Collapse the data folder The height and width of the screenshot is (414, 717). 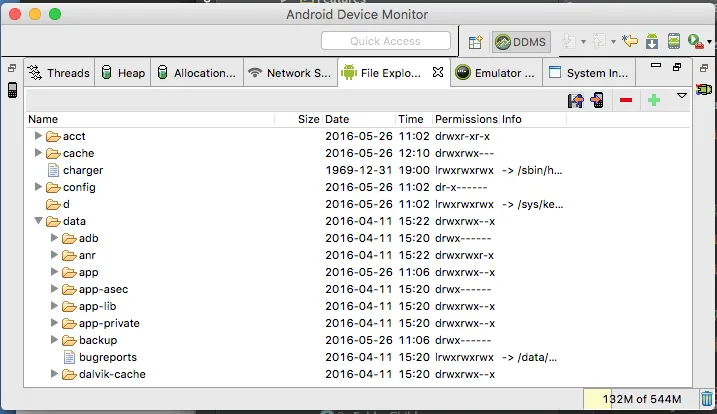(x=38, y=220)
